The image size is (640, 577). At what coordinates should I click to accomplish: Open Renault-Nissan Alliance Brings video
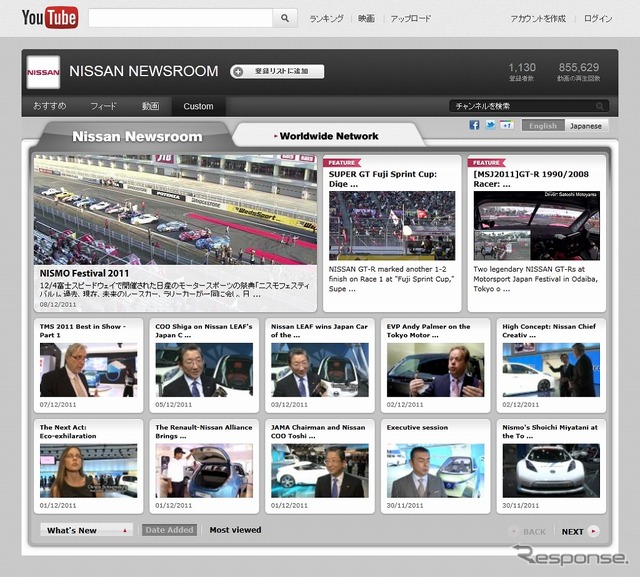(204, 470)
